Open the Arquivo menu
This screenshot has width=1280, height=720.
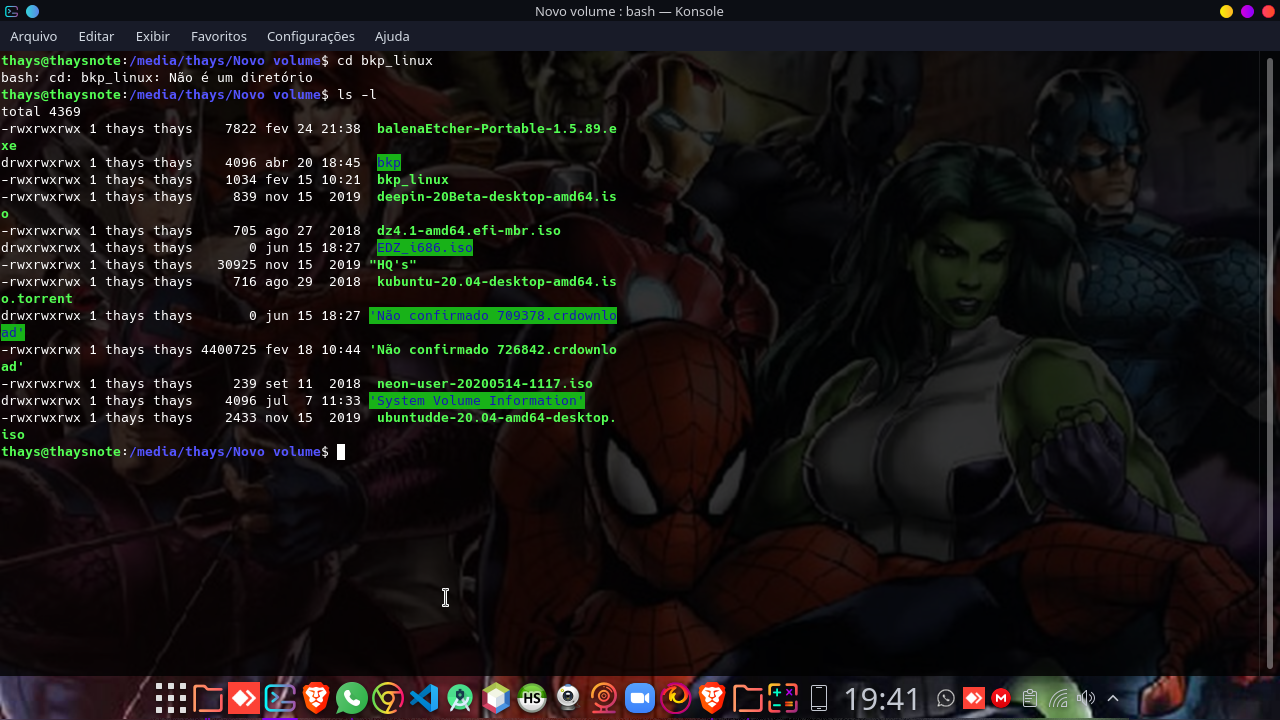tap(34, 36)
